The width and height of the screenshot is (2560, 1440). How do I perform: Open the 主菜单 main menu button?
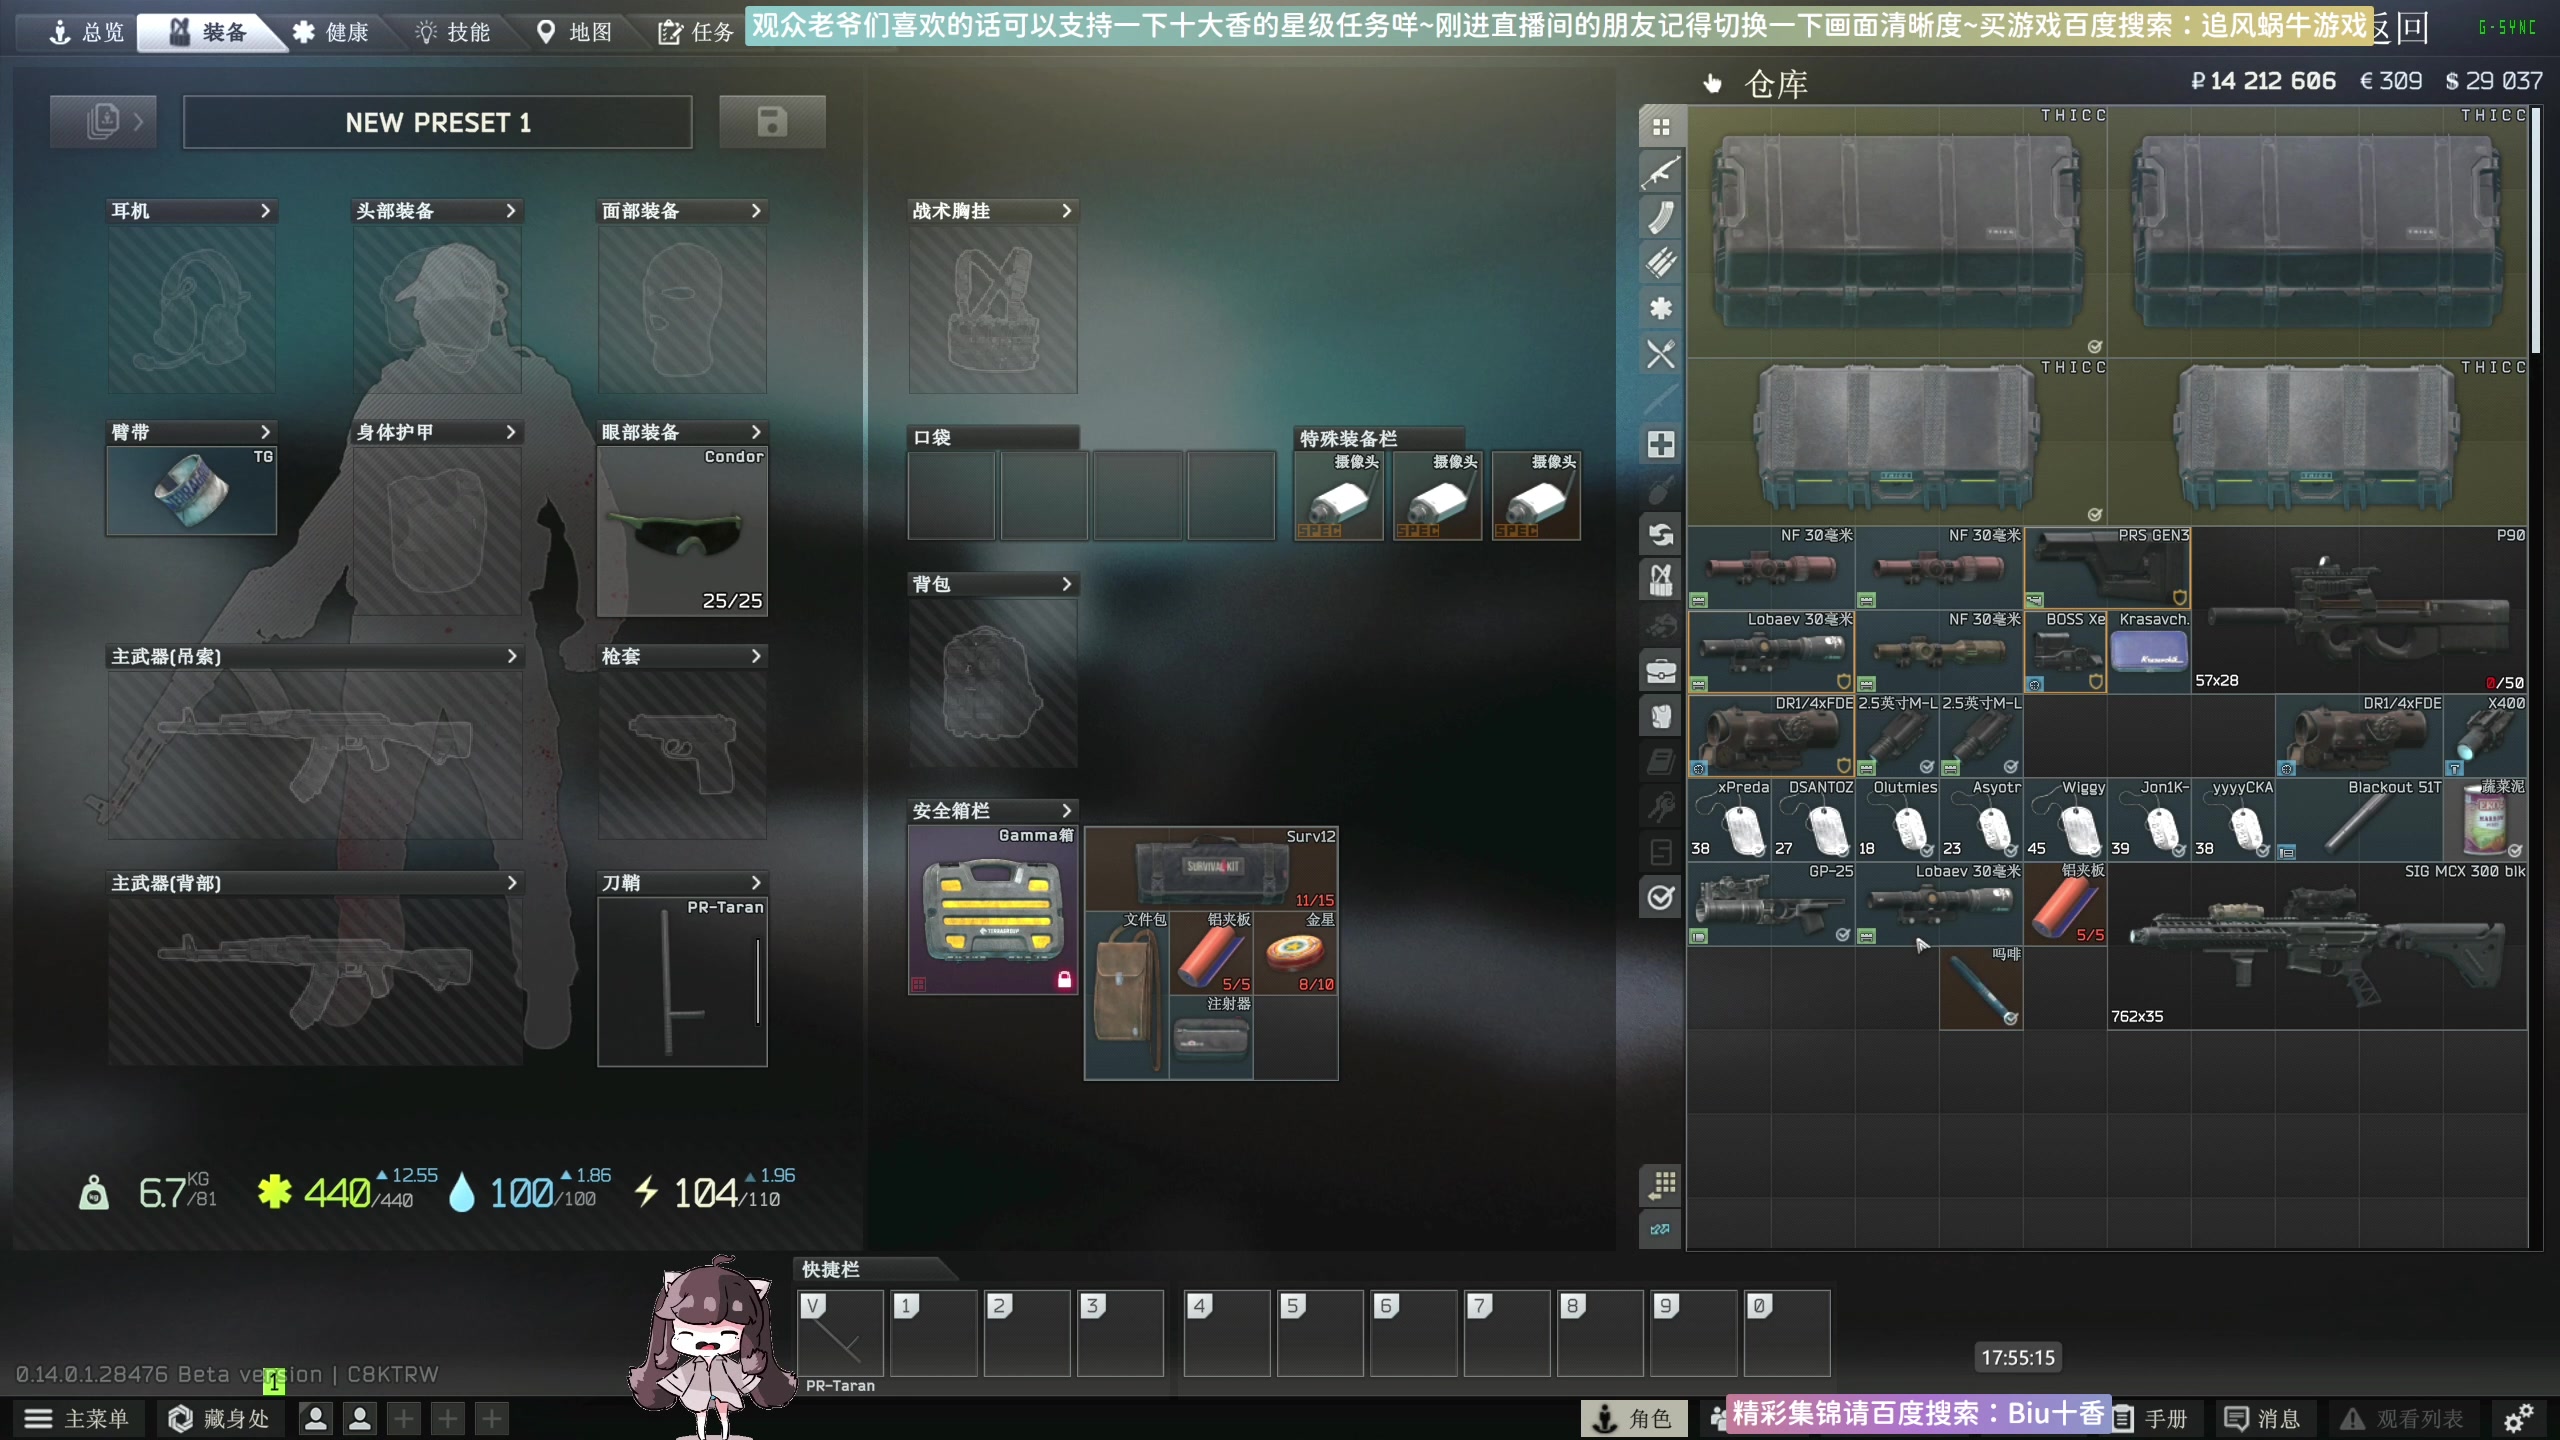(78, 1418)
